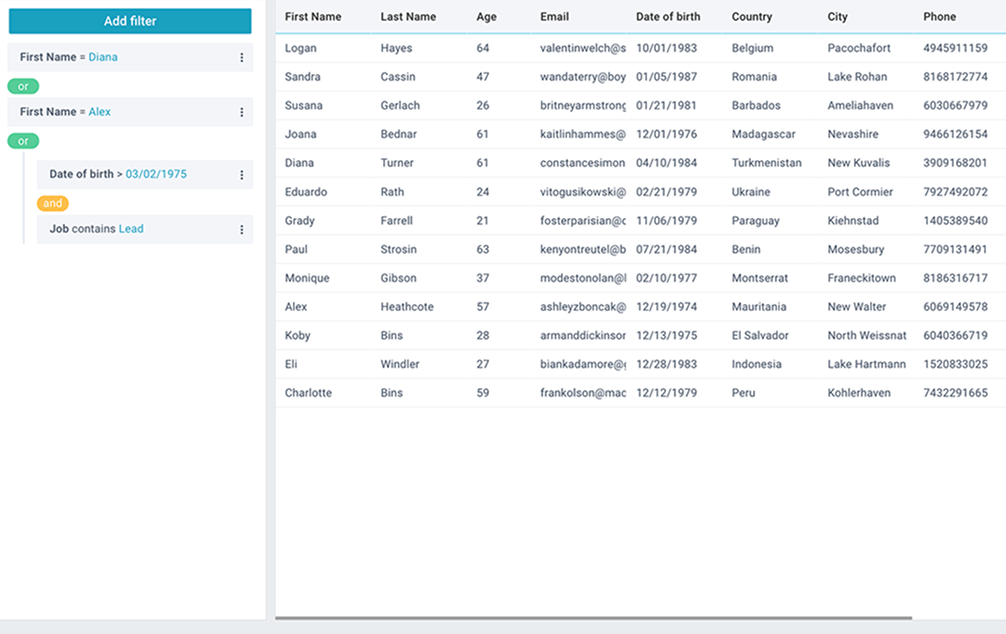Toggle the first 'or' operator below Diana filter
The height and width of the screenshot is (634, 1006).
coord(23,86)
